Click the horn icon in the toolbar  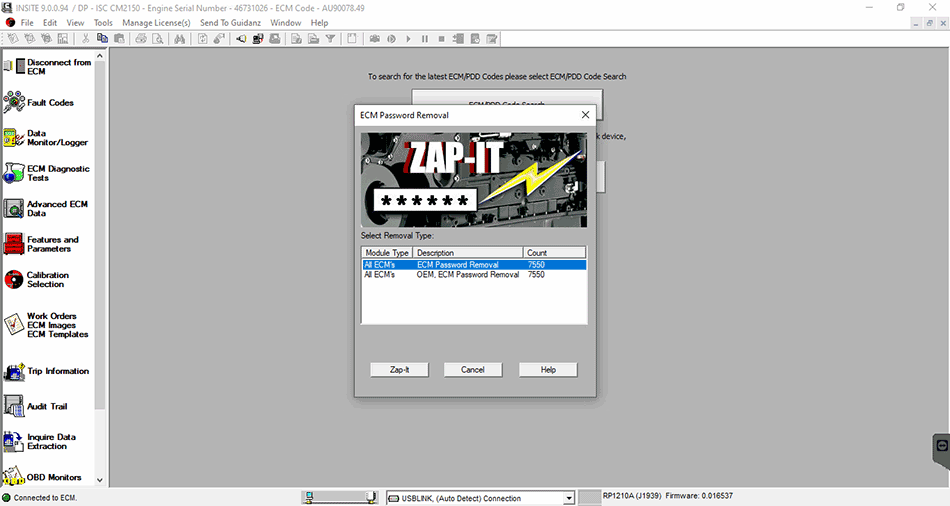(241, 39)
